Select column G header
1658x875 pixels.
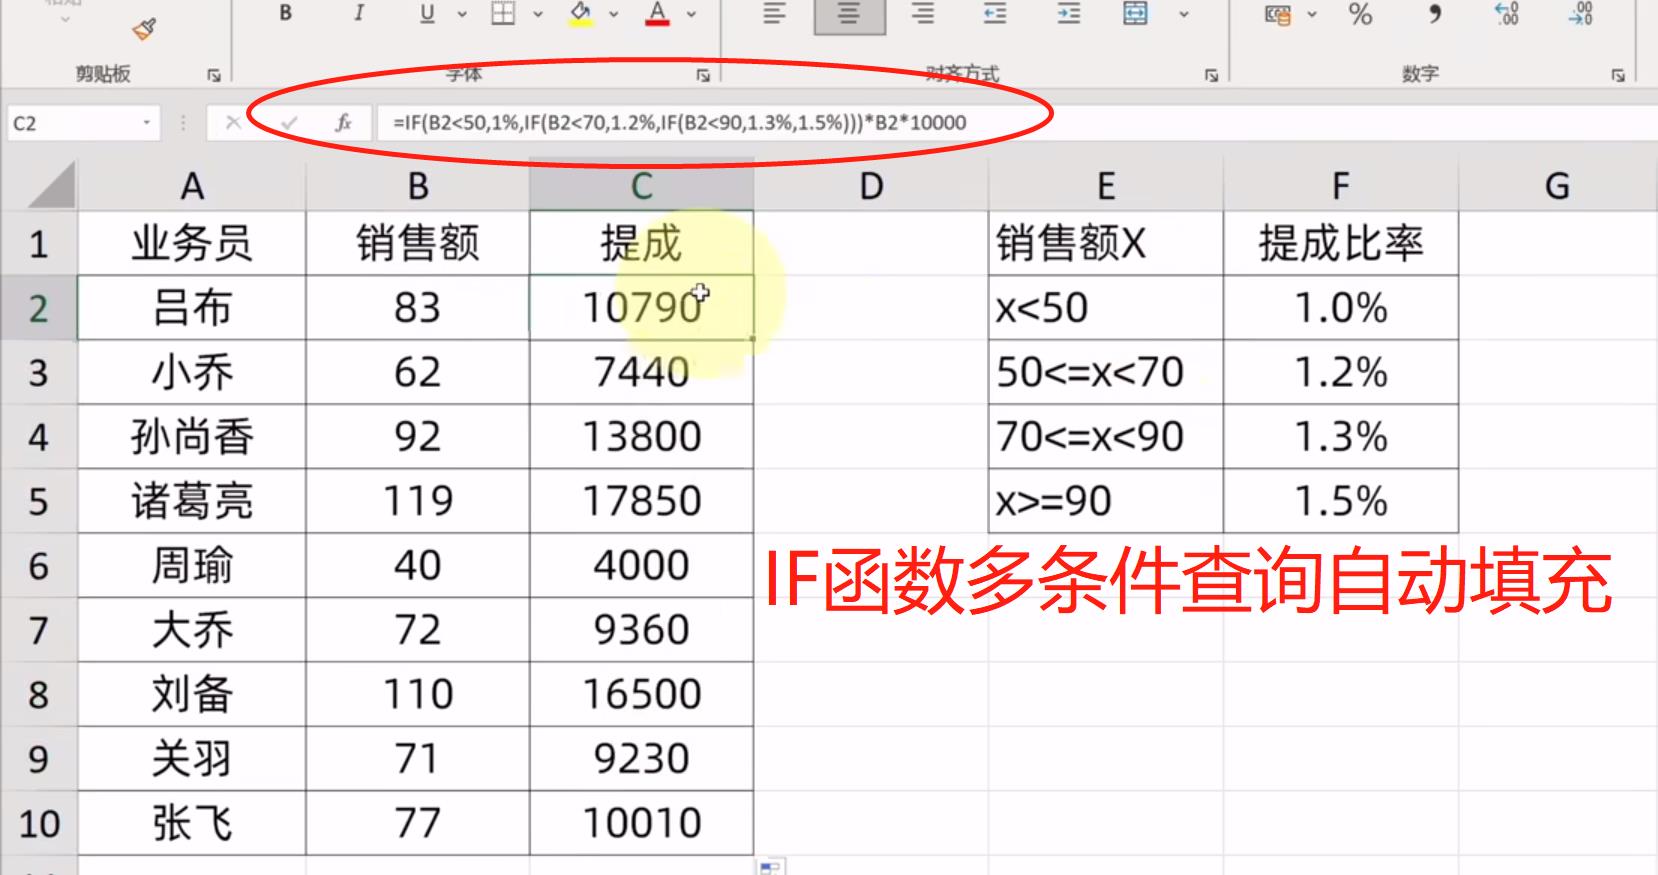click(1557, 186)
